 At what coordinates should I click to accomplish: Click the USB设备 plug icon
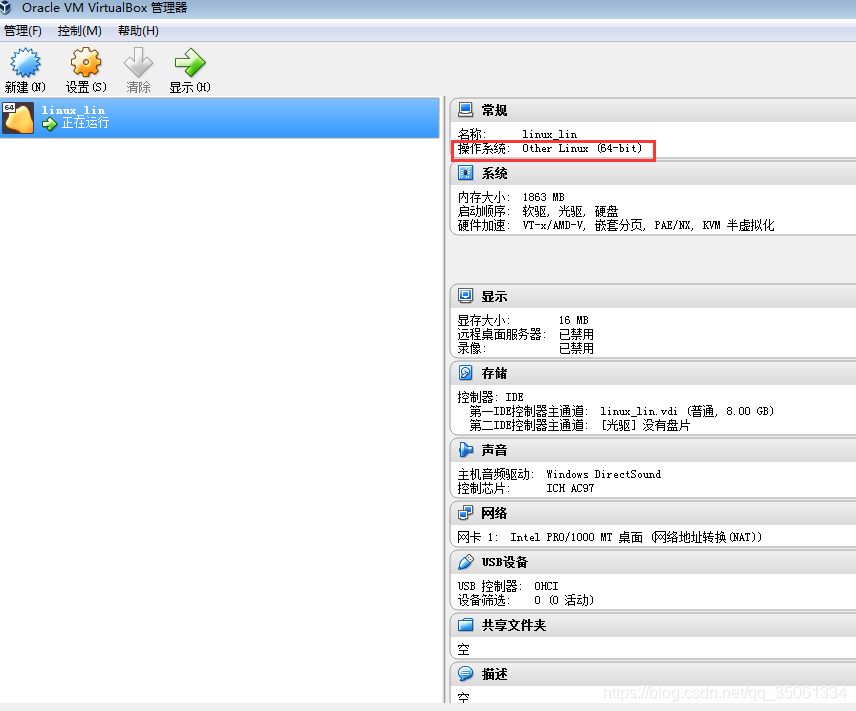[465, 562]
